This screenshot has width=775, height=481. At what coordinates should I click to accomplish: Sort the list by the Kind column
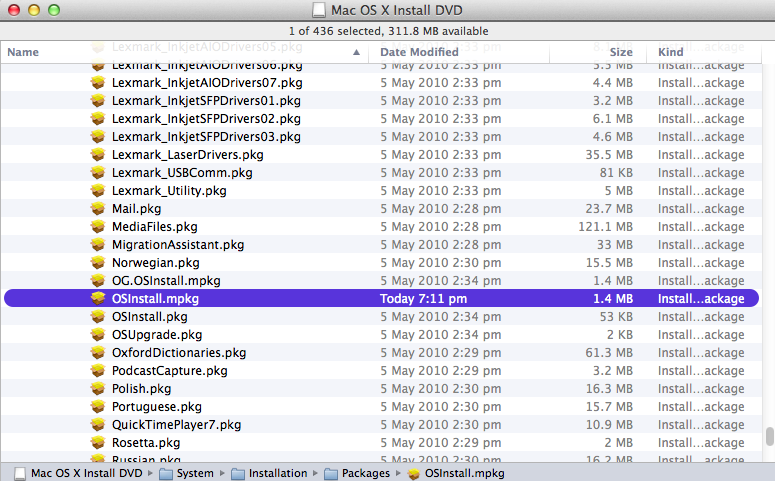click(671, 52)
